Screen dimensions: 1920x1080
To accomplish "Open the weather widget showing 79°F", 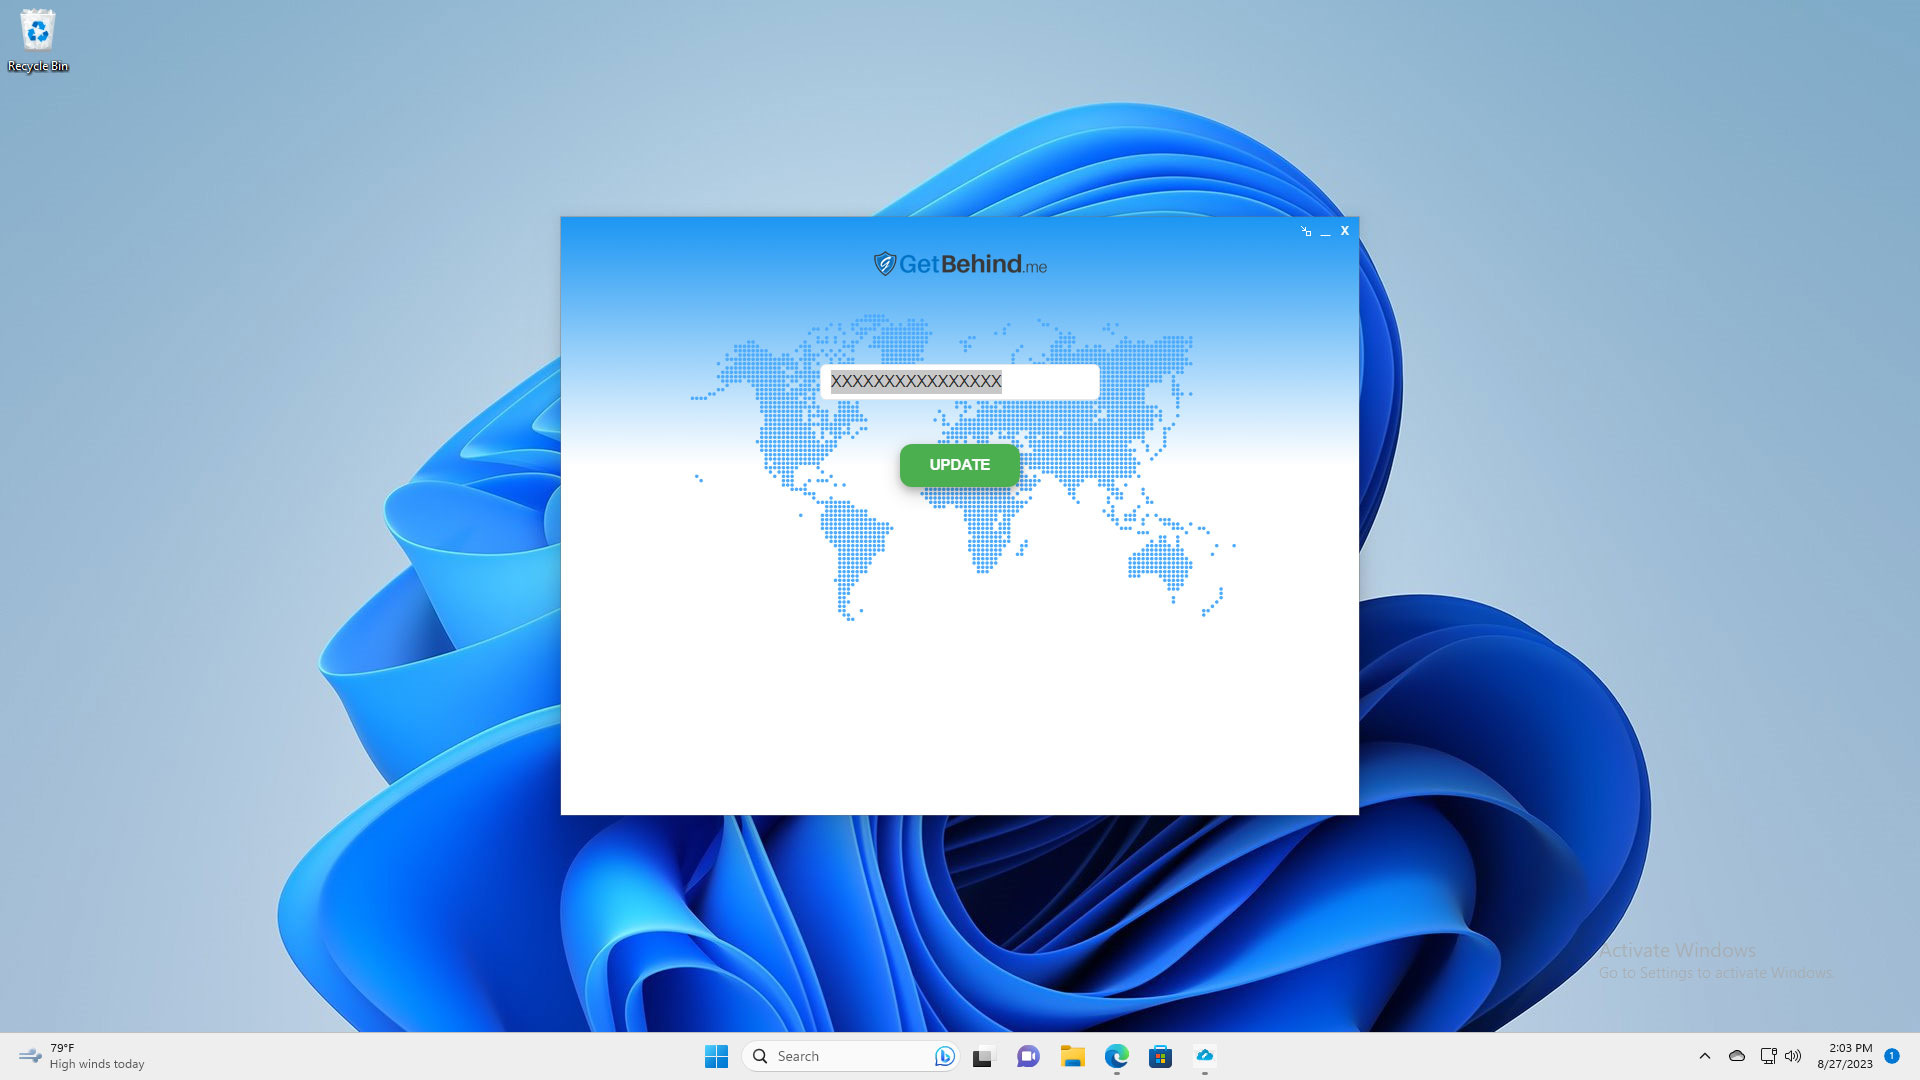I will (82, 1056).
